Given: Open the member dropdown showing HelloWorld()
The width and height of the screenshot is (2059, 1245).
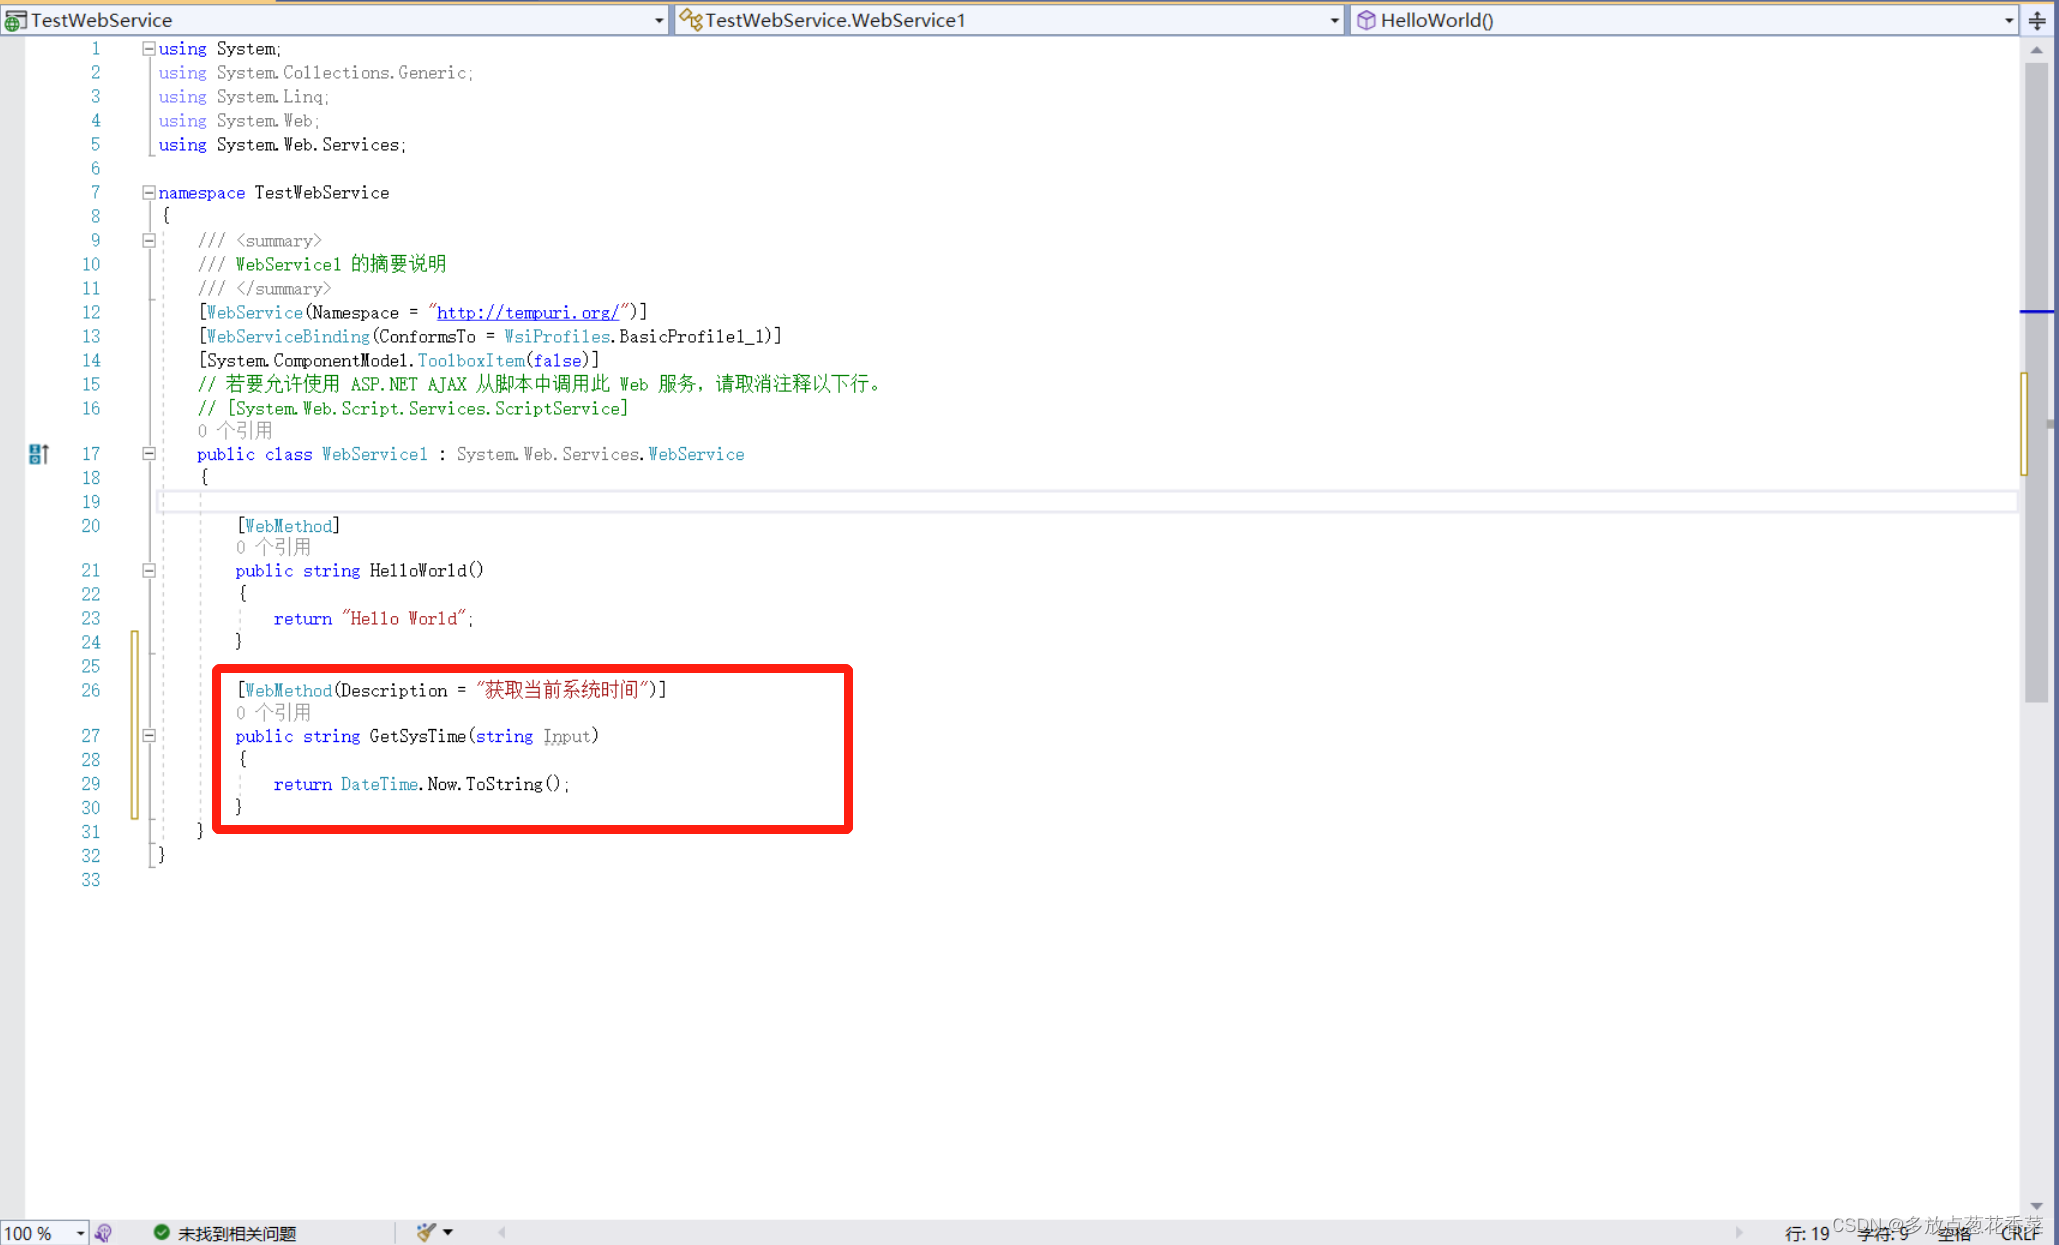Looking at the screenshot, I should point(2008,20).
